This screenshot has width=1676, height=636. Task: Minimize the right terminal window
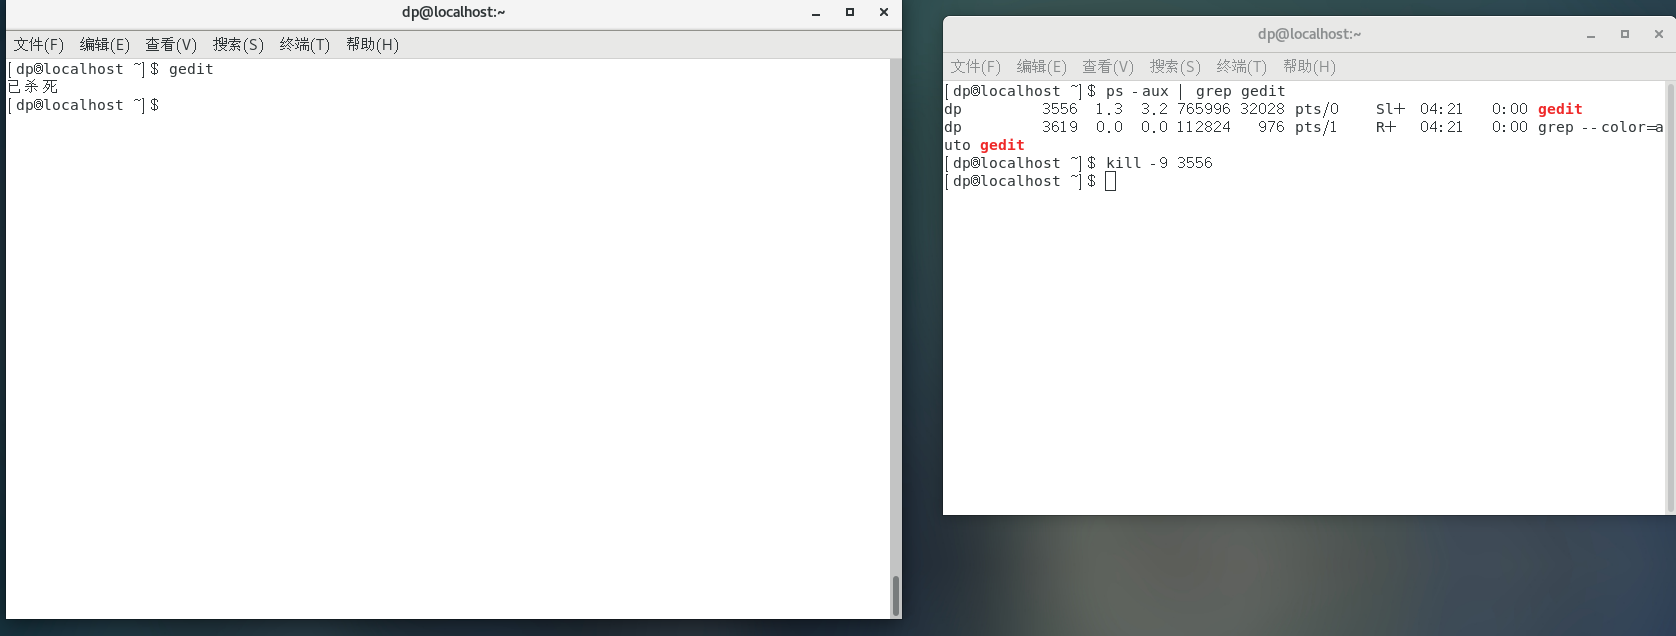1591,35
